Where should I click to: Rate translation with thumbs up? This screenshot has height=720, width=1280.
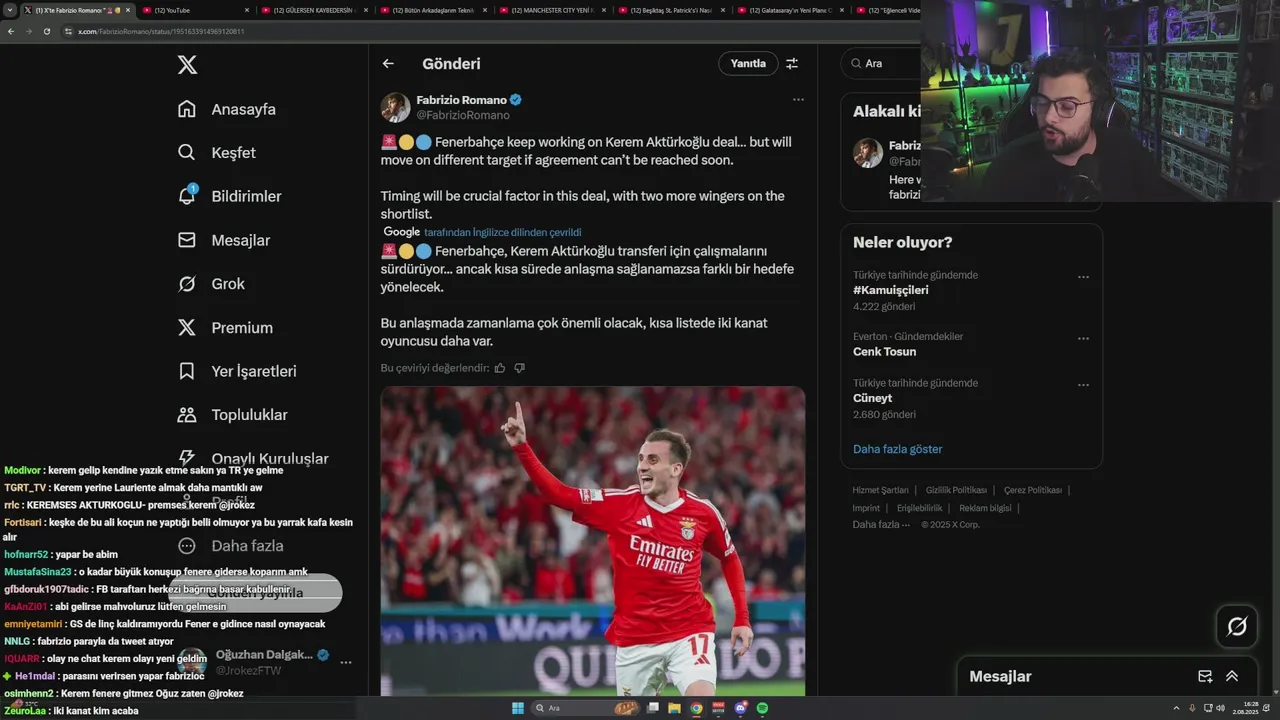(x=500, y=368)
